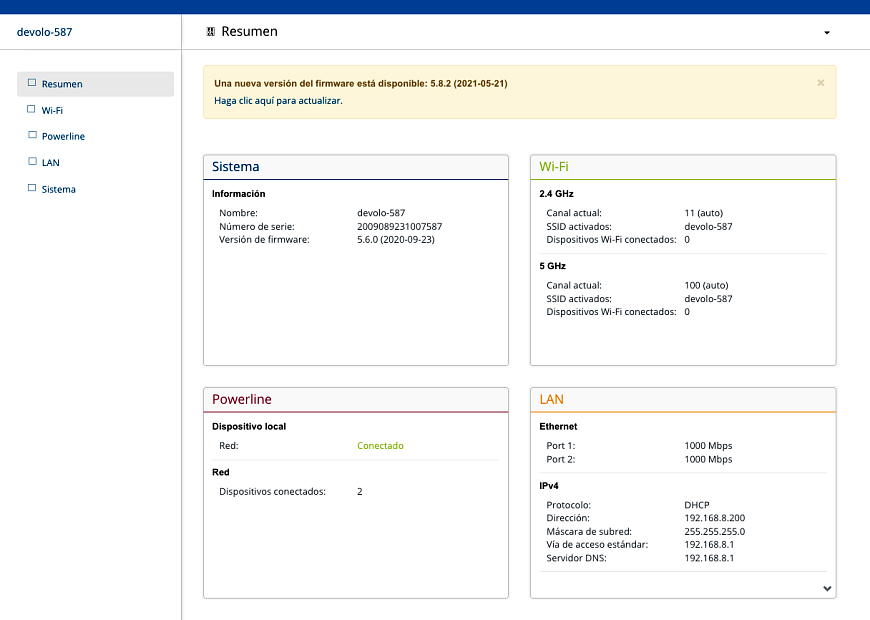
Task: Click the Versión de firmware label
Action: pyautogui.click(x=264, y=240)
